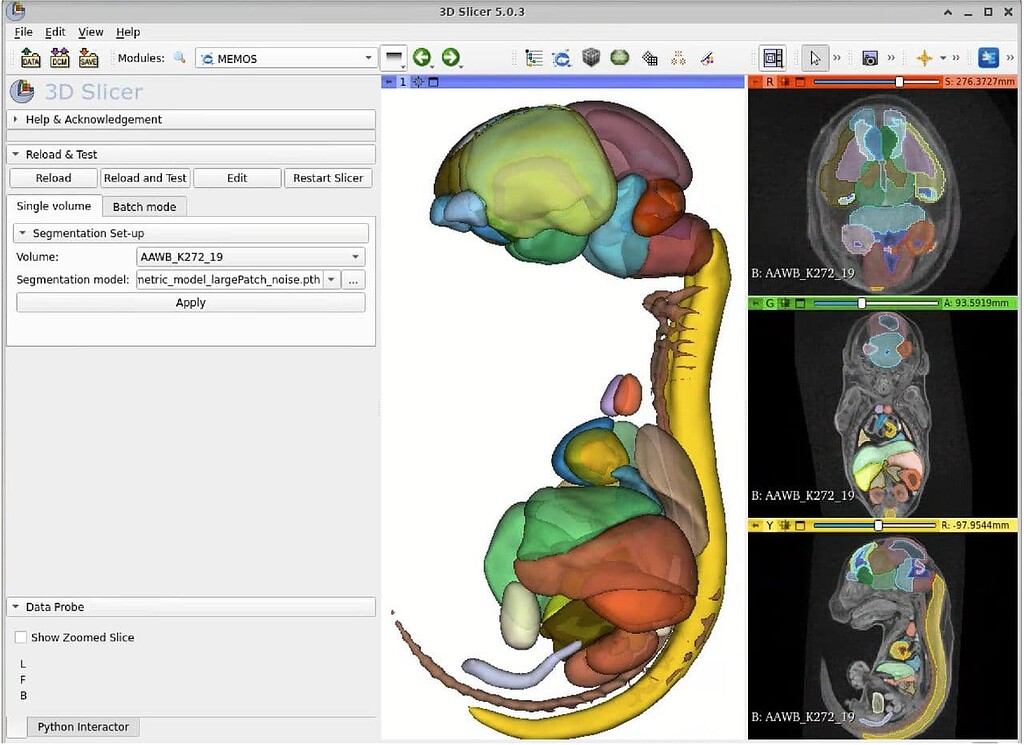Image resolution: width=1024 pixels, height=745 pixels.
Task: Switch to the Batch mode tab
Action: tap(144, 206)
